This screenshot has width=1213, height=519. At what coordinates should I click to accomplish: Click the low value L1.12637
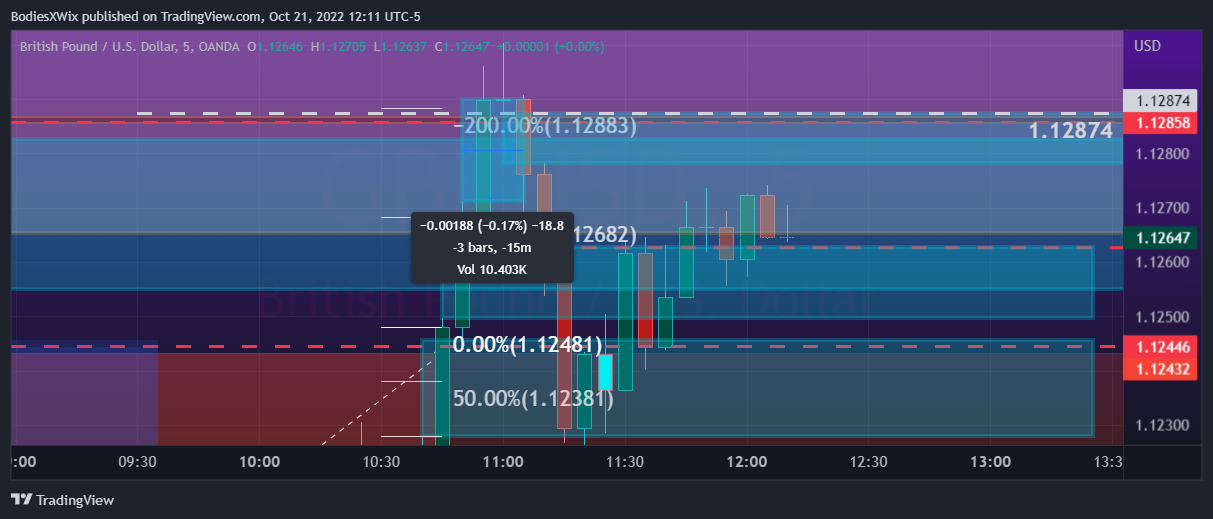coord(401,46)
